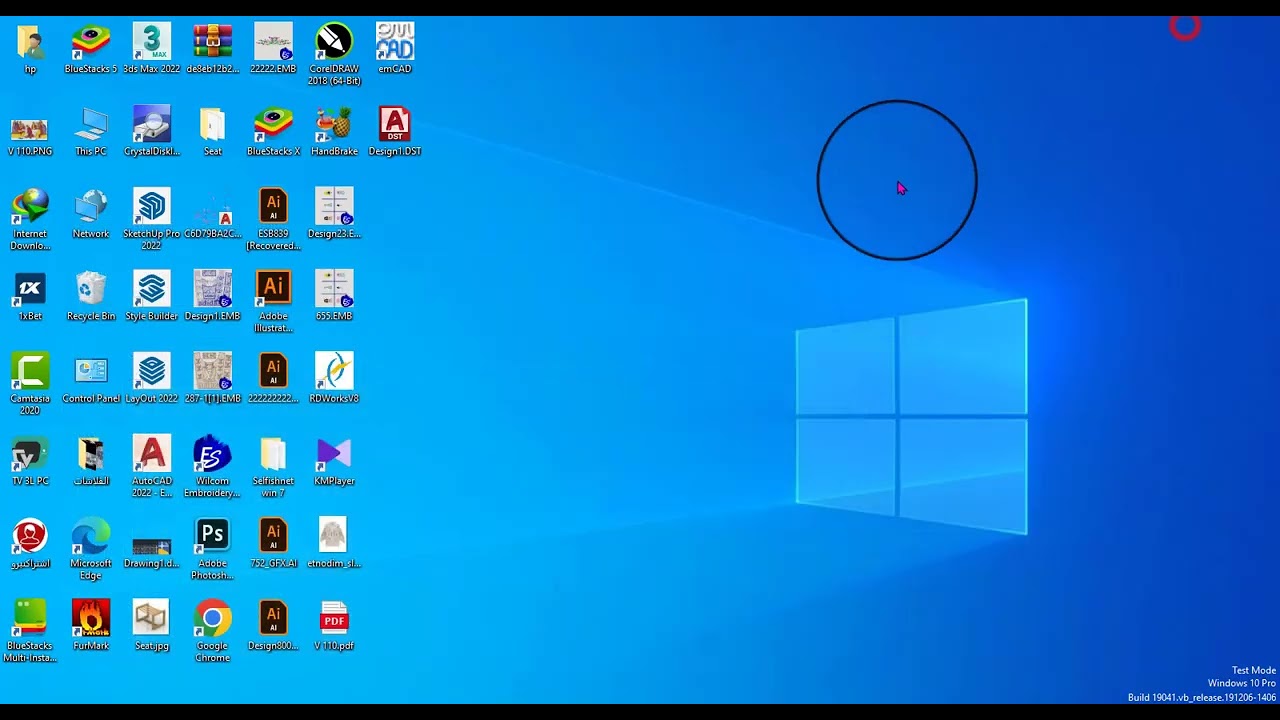
Task: Select the Design1.DST file icon
Action: click(x=395, y=124)
